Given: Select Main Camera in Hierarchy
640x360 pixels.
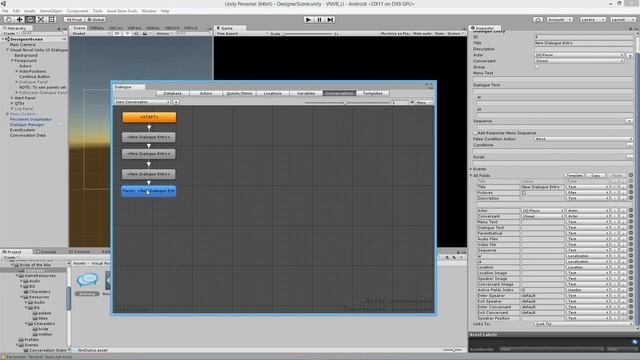Looking at the screenshot, I should 22,44.
